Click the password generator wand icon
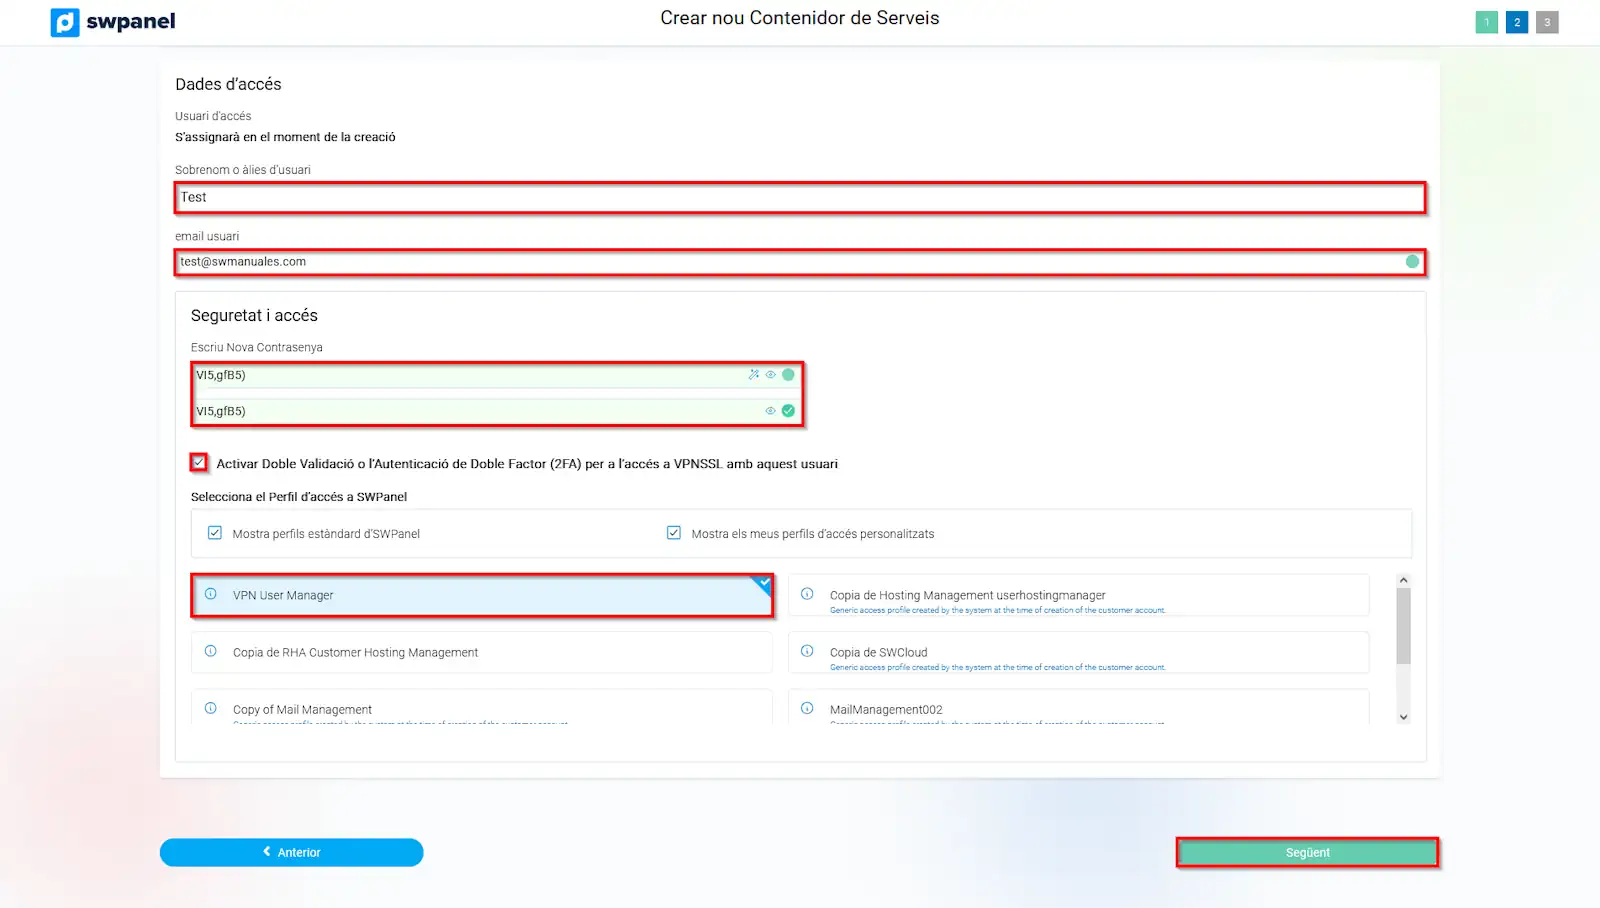 coord(754,375)
